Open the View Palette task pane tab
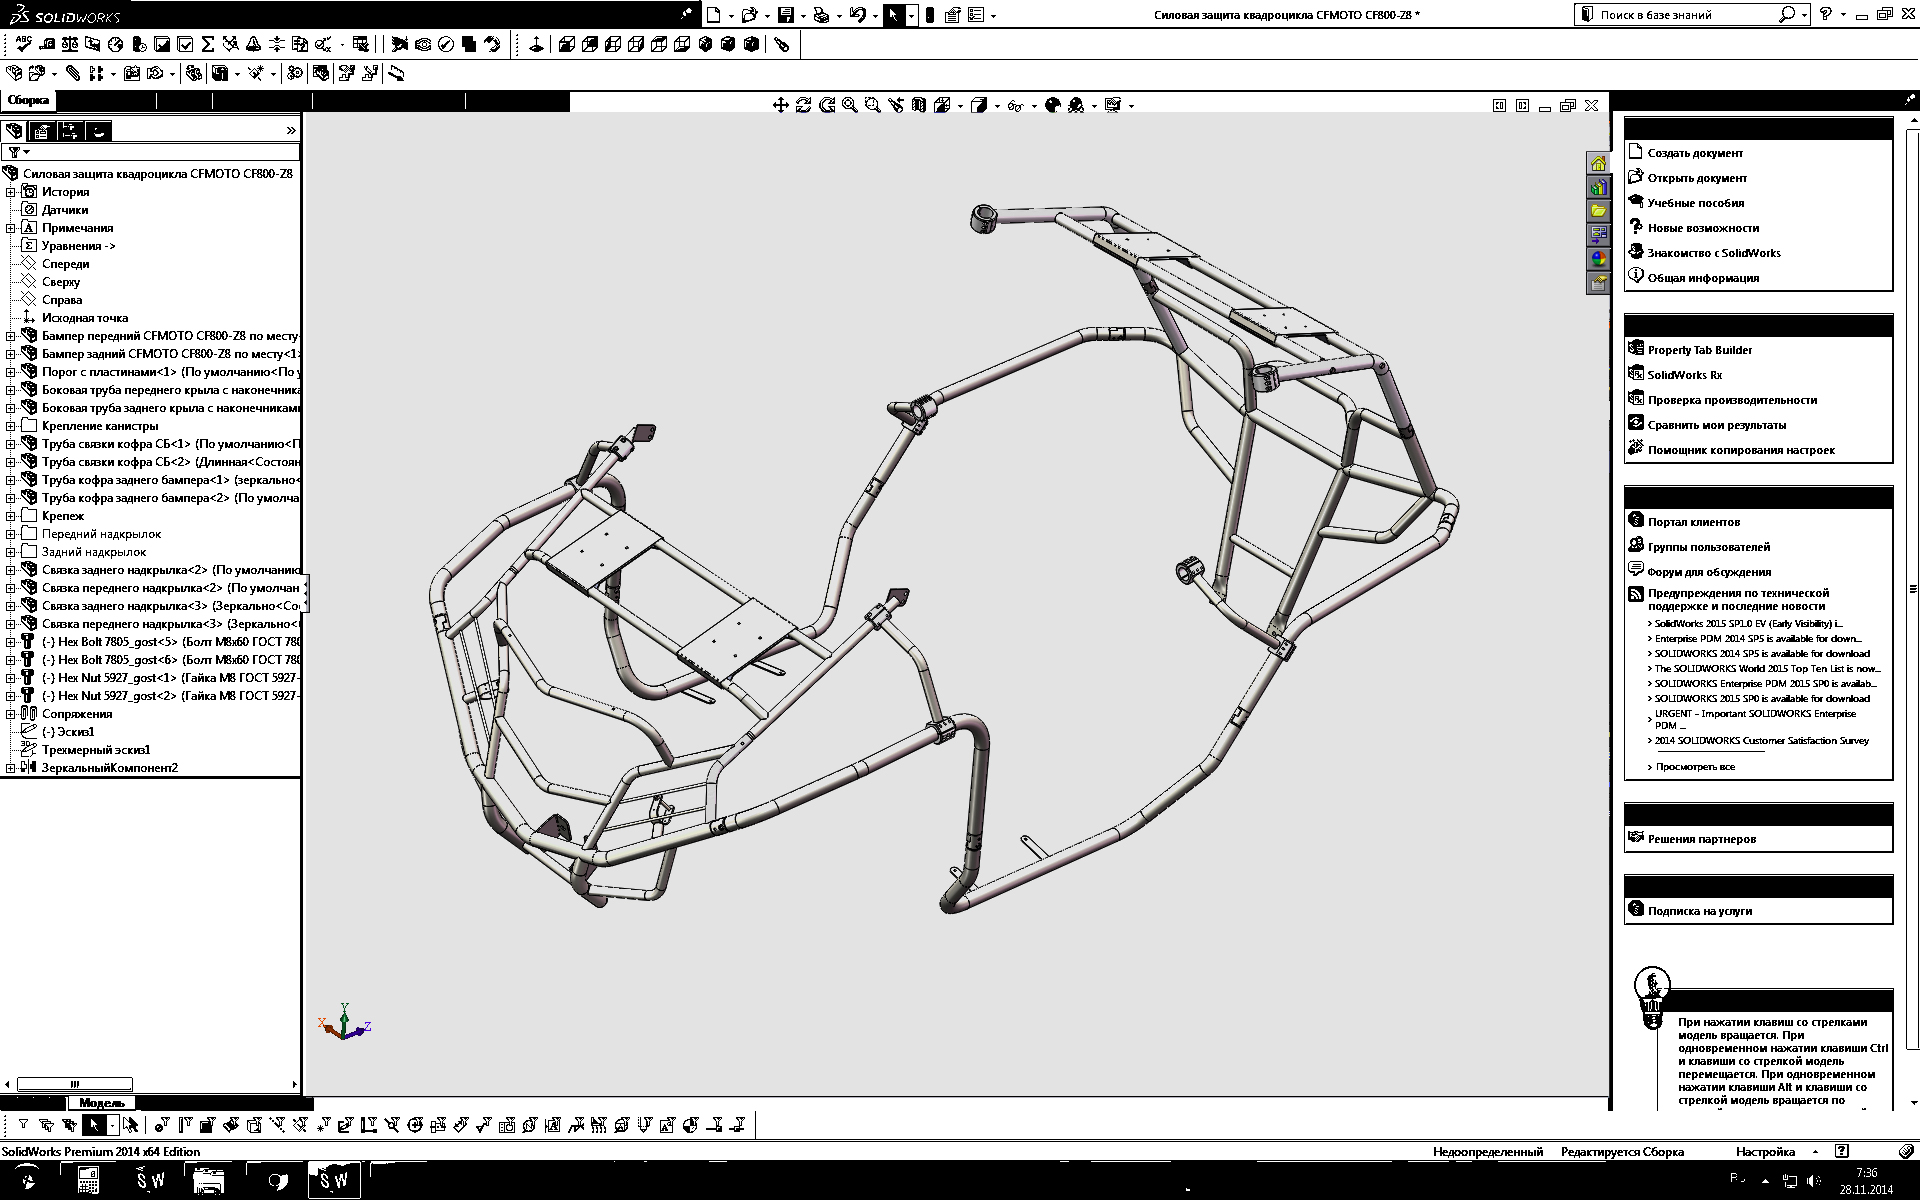Viewport: 1920px width, 1200px height. click(1598, 235)
